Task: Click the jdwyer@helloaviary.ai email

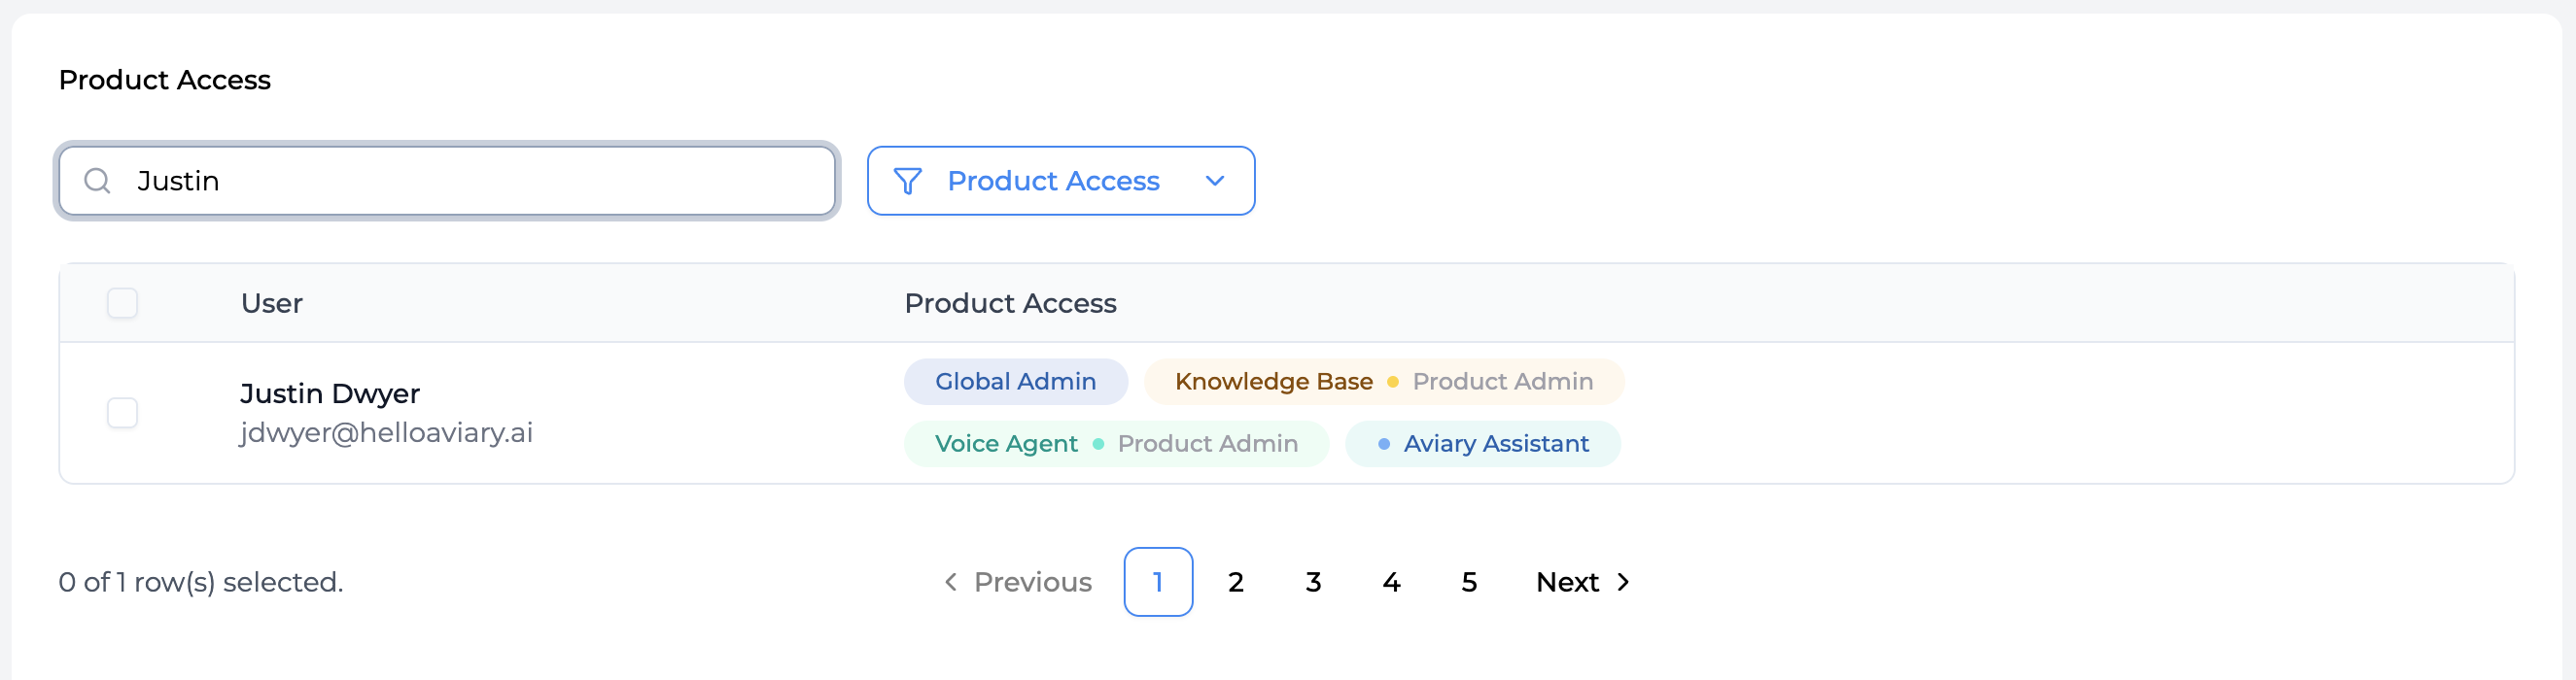Action: click(386, 433)
